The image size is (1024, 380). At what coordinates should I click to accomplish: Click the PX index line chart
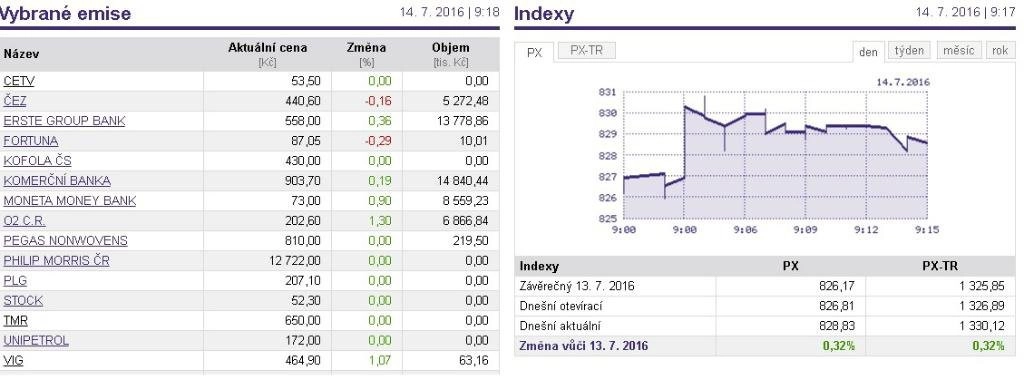(764, 157)
